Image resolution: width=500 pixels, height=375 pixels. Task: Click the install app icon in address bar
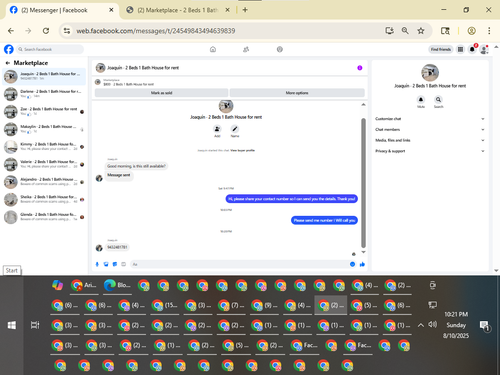pos(389,31)
